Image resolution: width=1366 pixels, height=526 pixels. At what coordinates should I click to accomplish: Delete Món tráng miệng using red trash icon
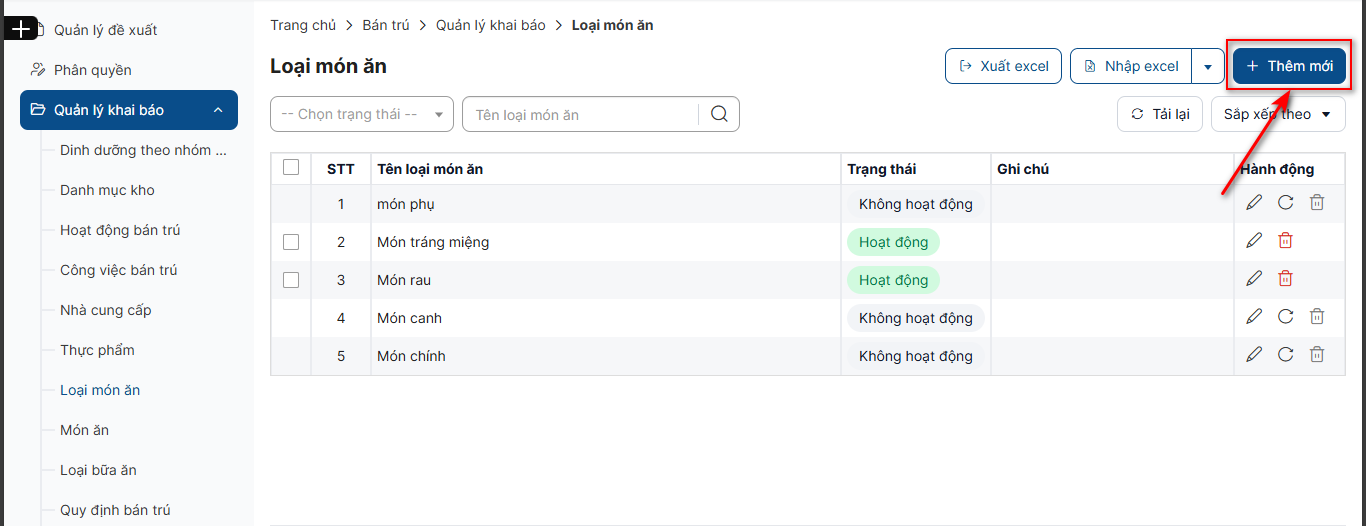tap(1286, 241)
